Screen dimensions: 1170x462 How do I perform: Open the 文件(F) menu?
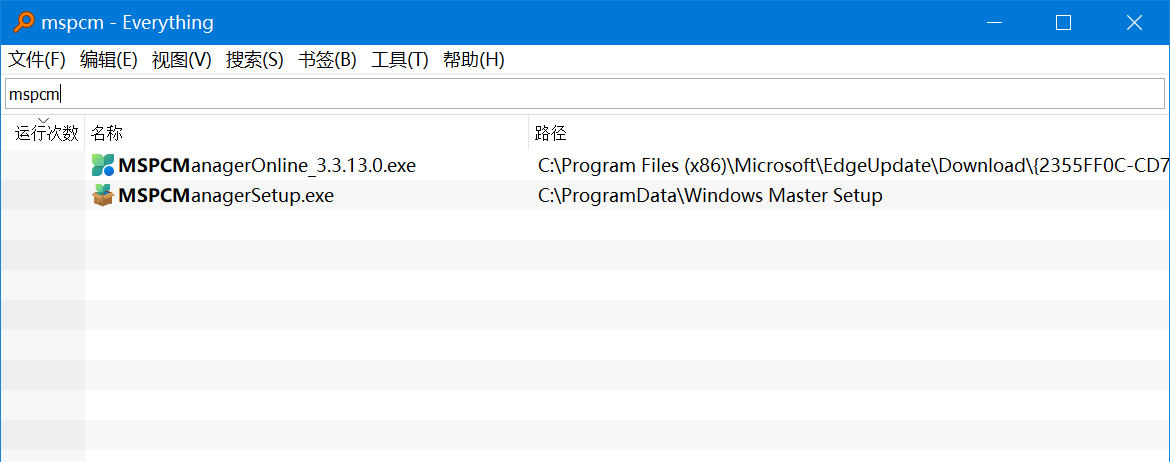tap(37, 60)
